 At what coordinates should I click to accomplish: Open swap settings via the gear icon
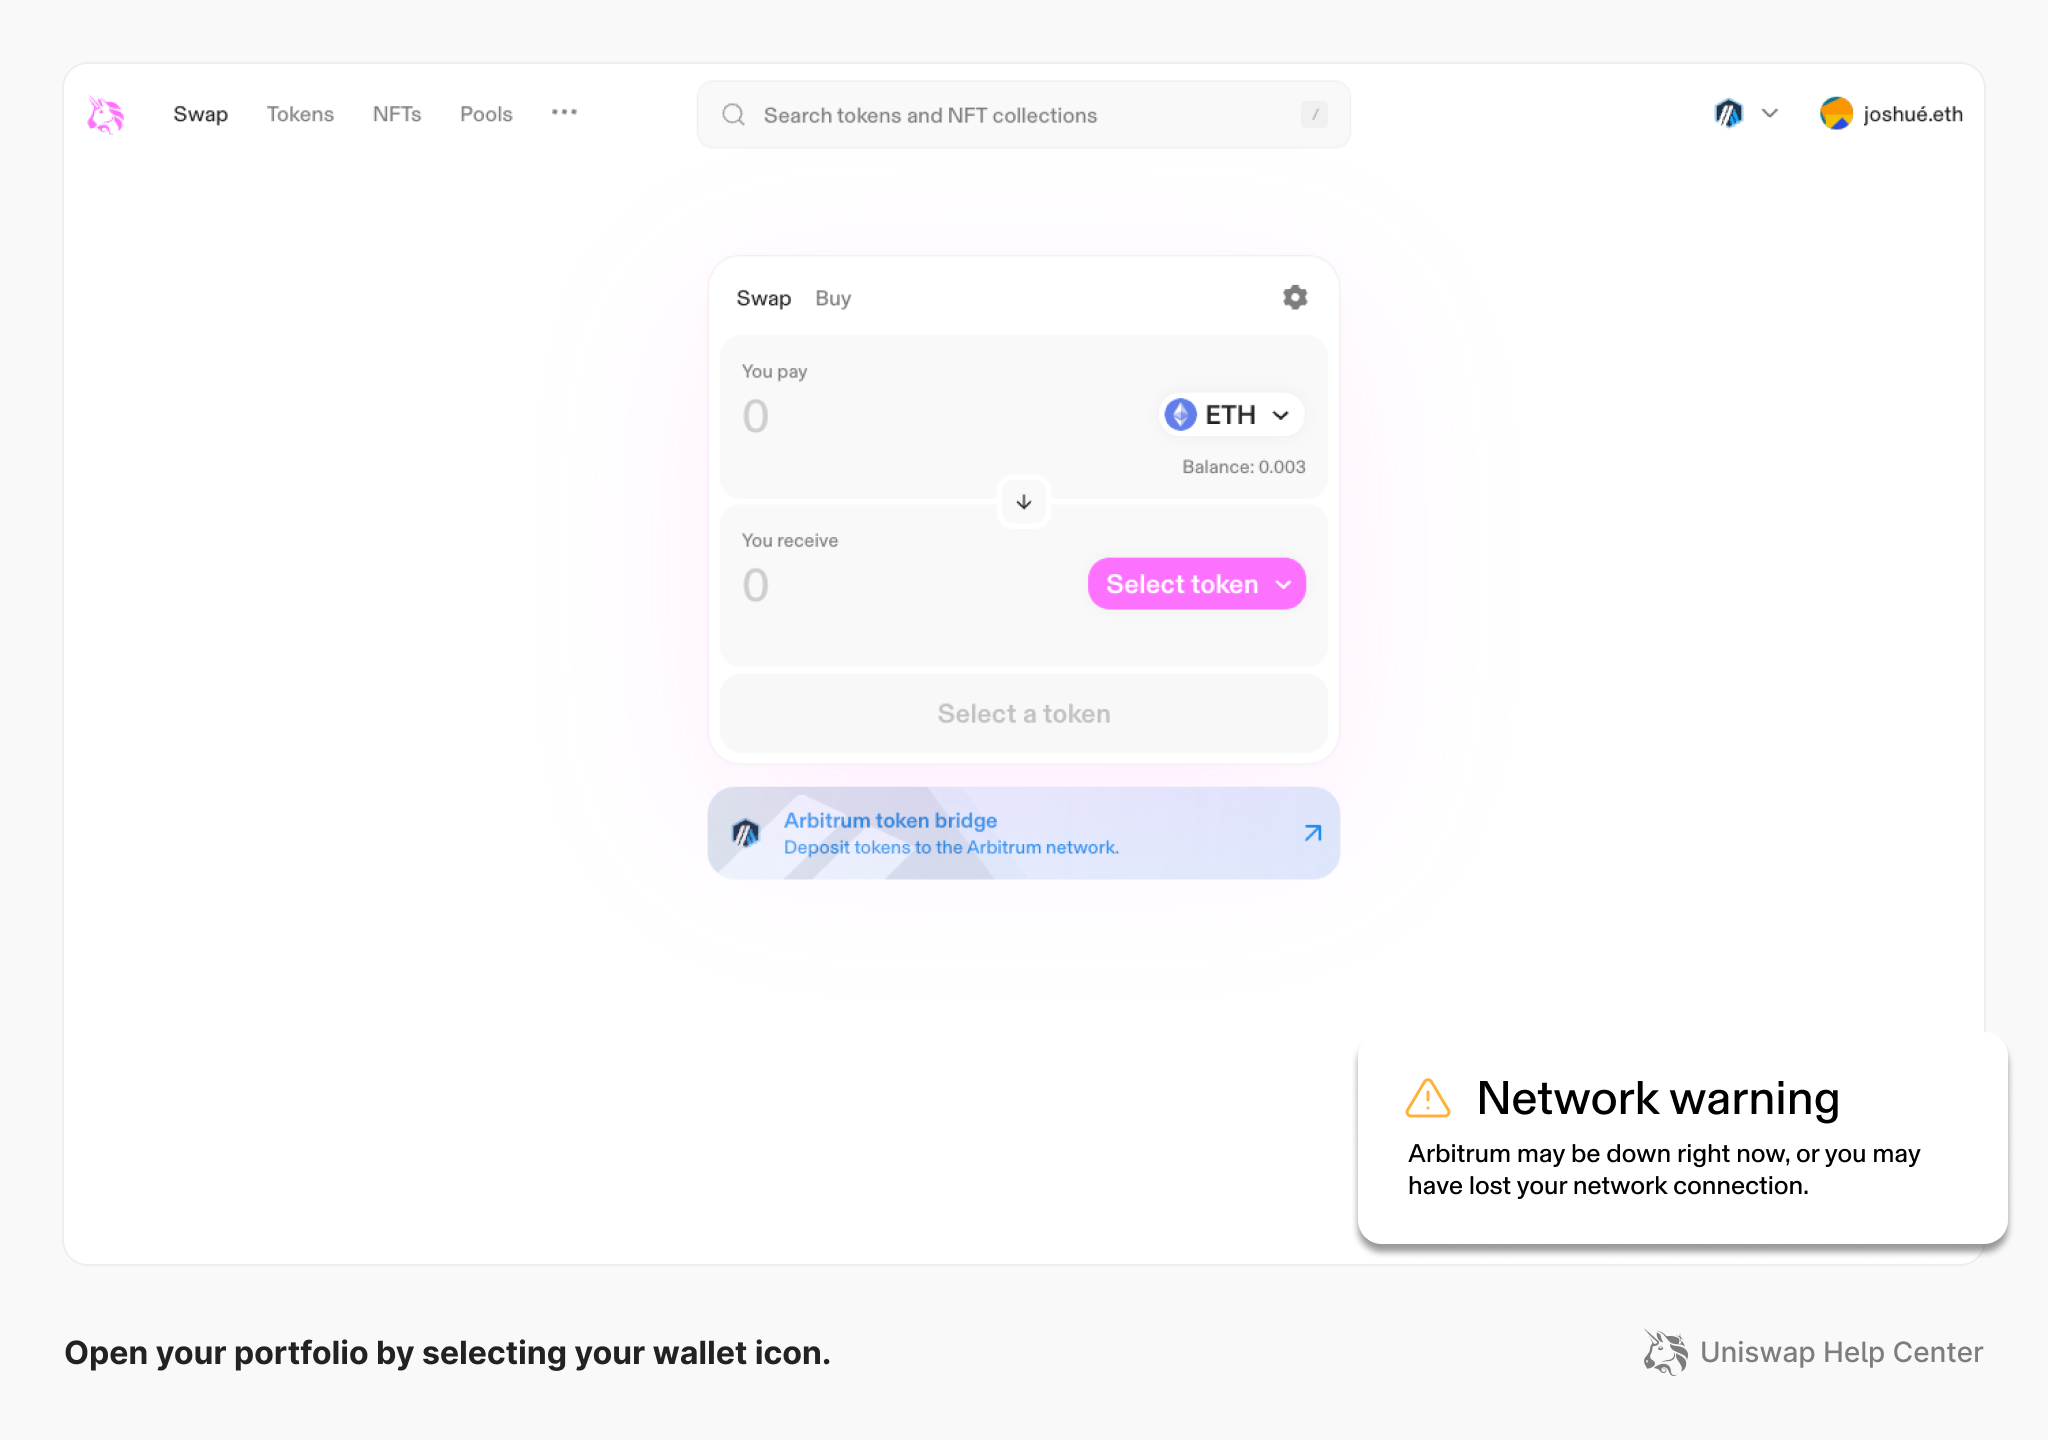pyautogui.click(x=1294, y=297)
